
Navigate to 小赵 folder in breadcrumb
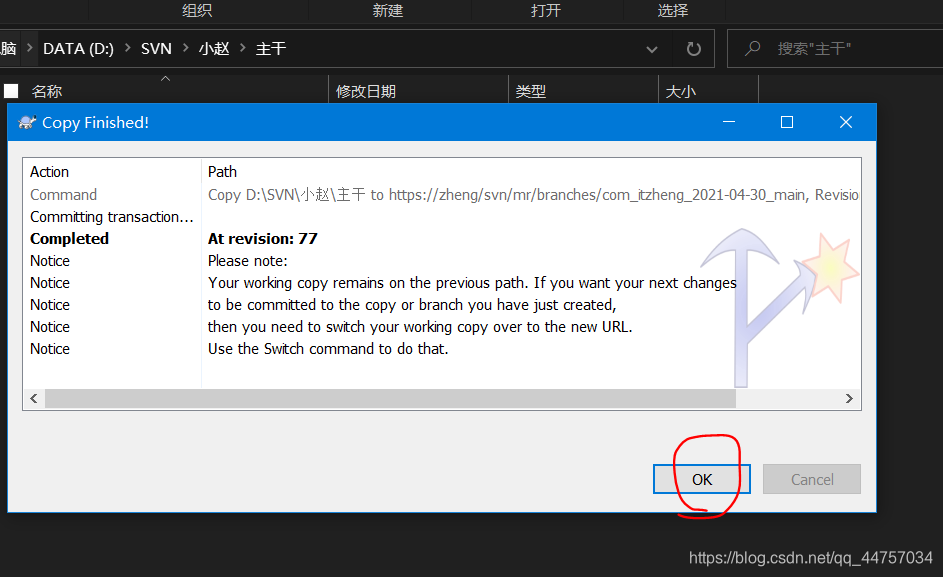[x=214, y=49]
